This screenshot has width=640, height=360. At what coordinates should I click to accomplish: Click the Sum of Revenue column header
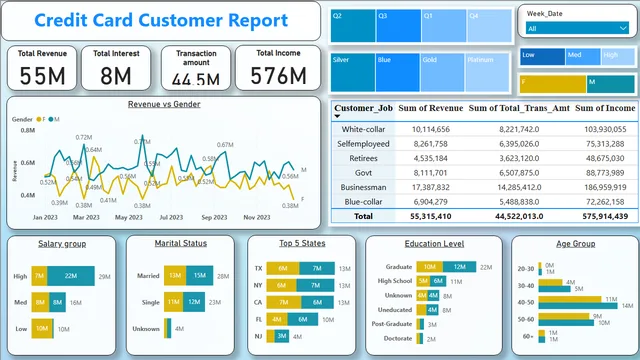(x=431, y=108)
